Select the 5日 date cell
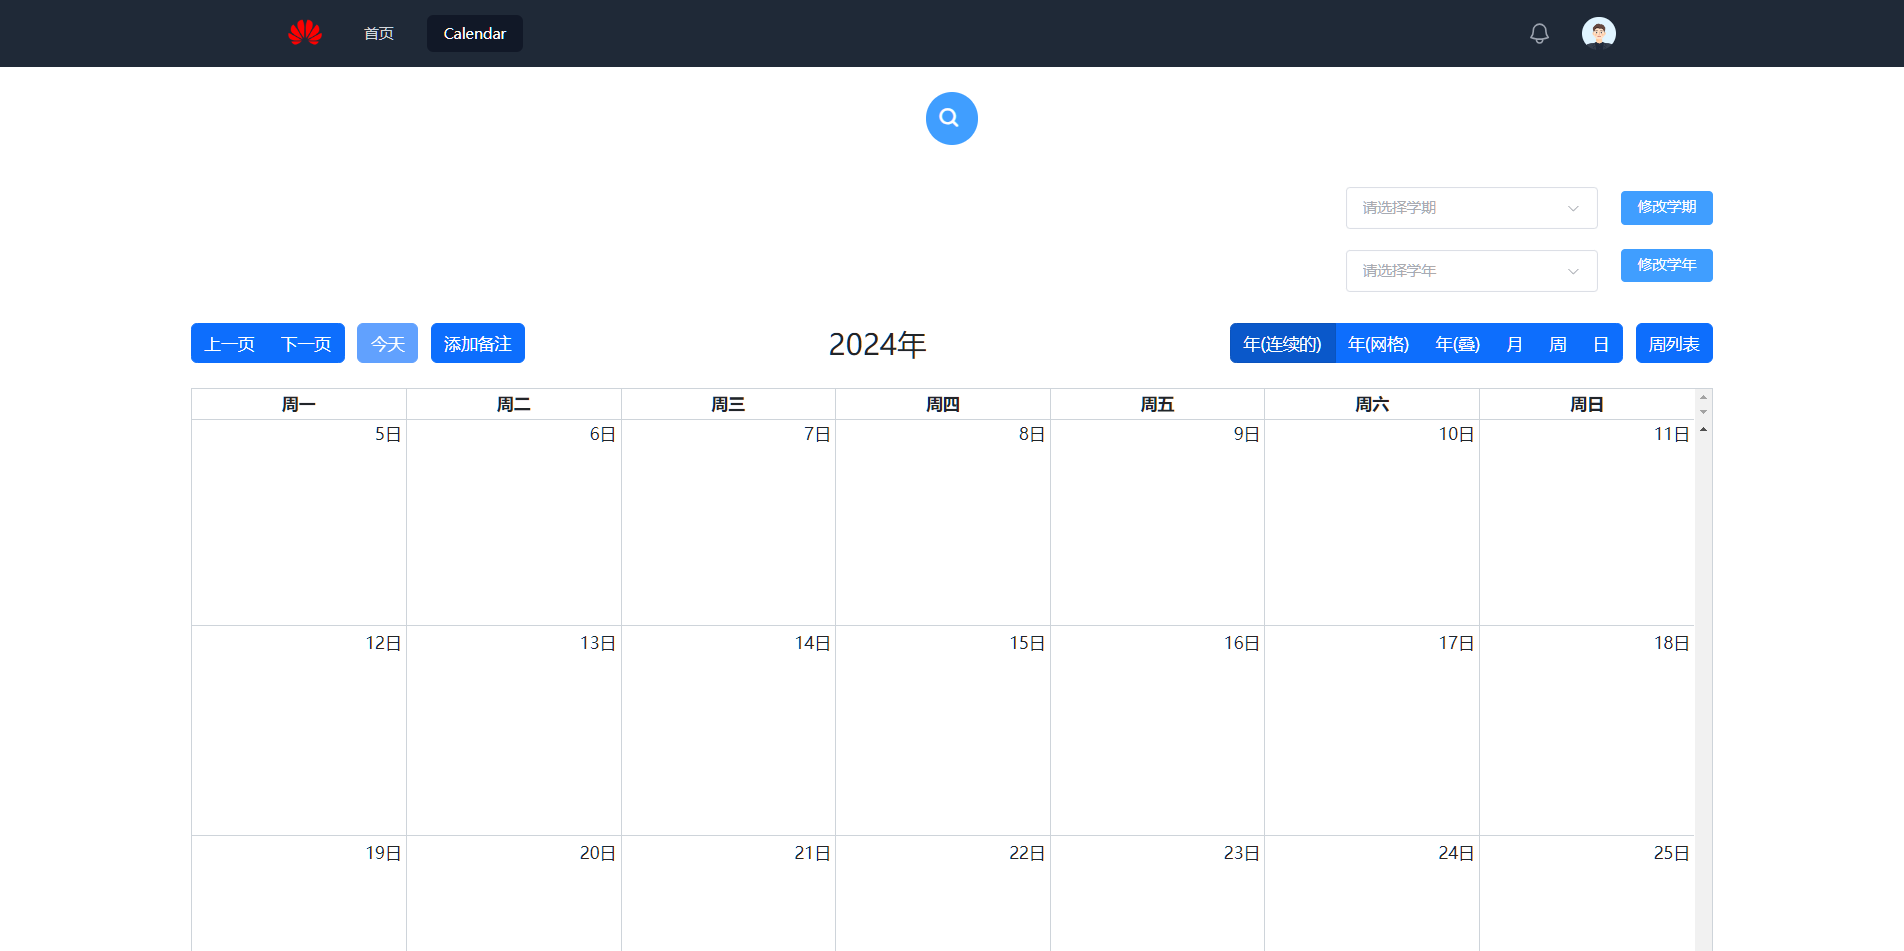Screen dimensions: 1904x951 point(299,522)
